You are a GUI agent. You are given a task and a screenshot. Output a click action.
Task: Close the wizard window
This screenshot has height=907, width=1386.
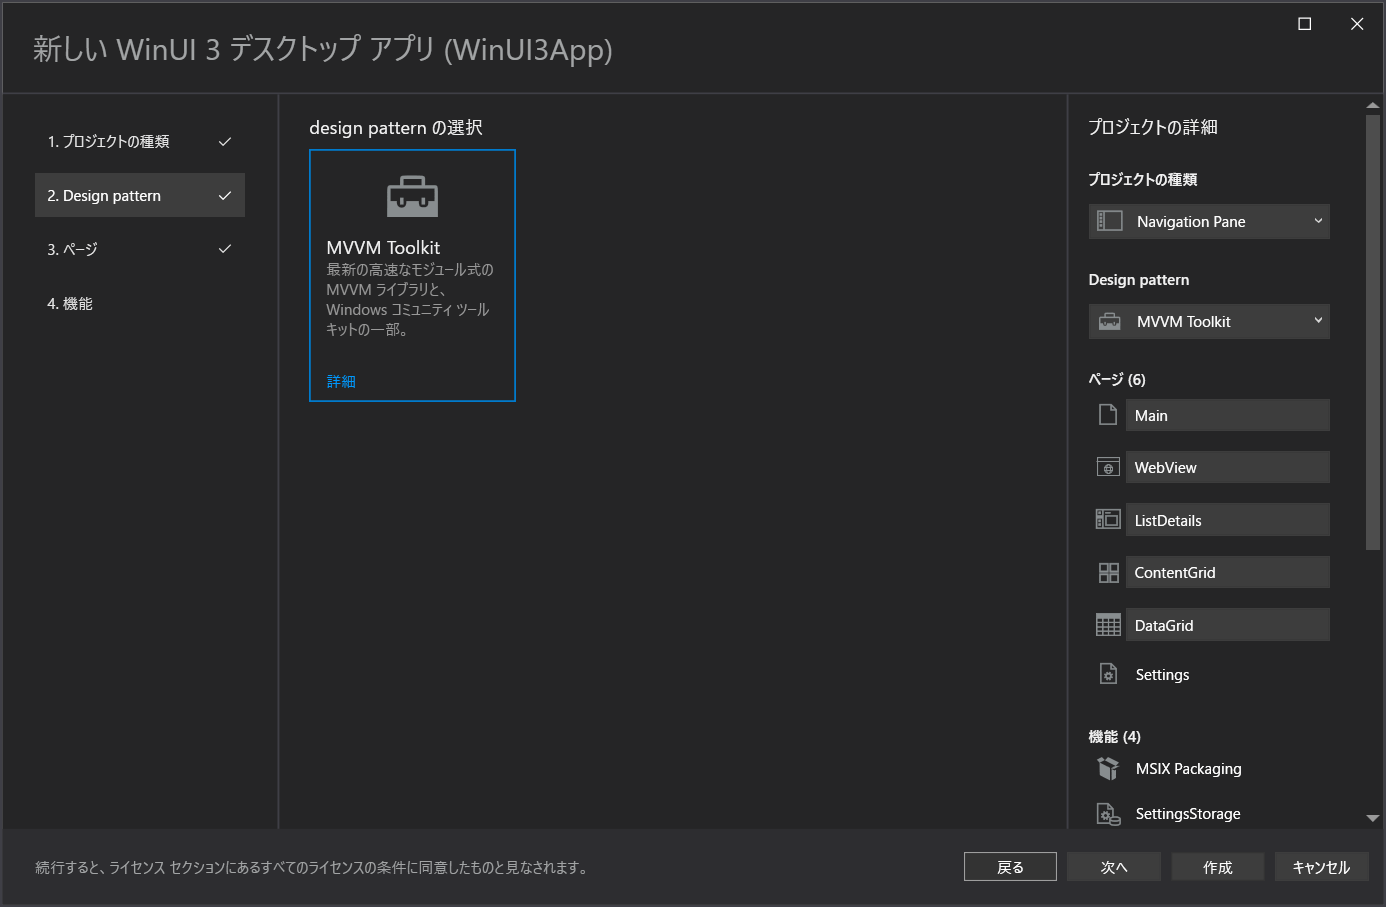(x=1357, y=24)
